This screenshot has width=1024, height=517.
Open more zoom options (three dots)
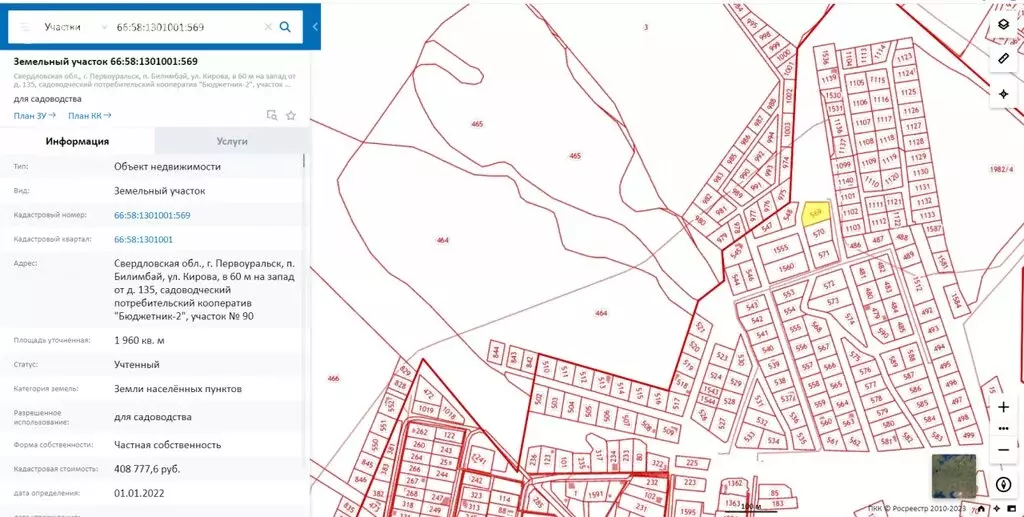(1003, 429)
